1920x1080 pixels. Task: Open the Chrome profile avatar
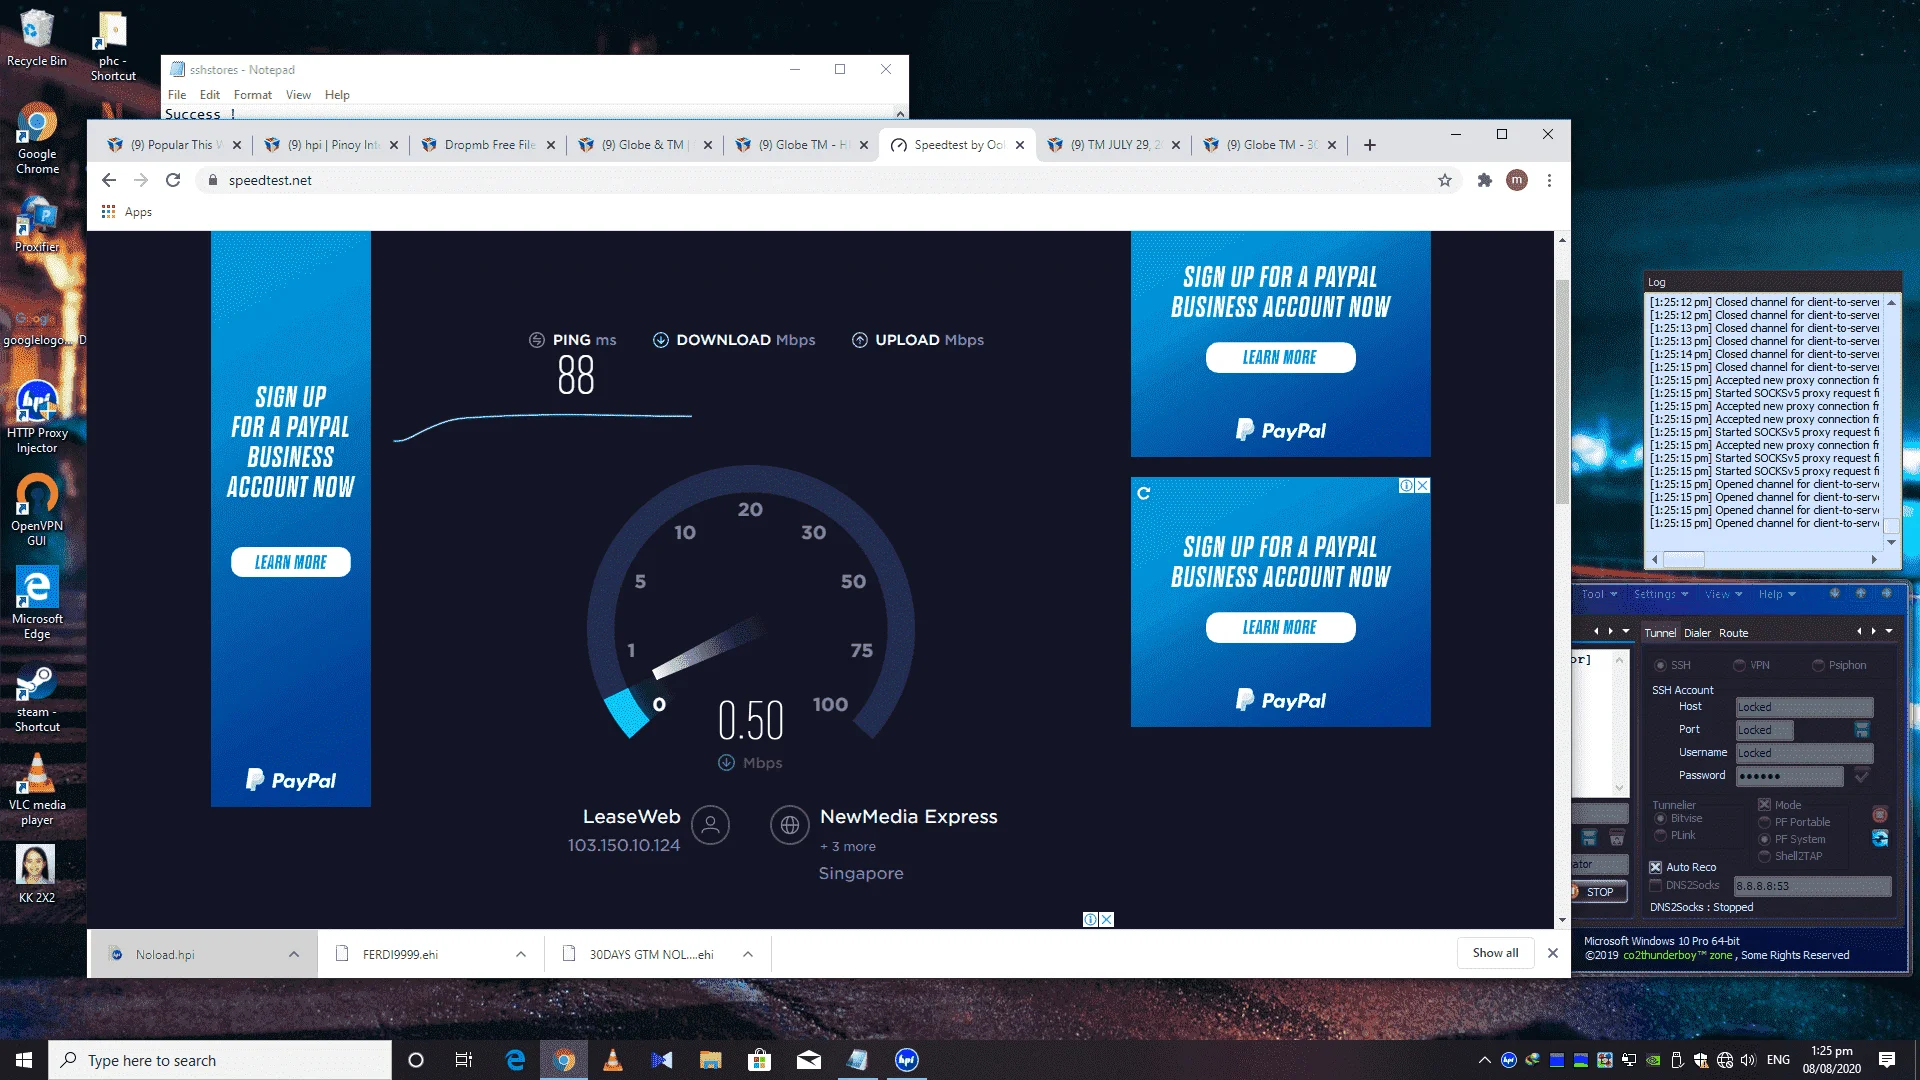(1517, 180)
